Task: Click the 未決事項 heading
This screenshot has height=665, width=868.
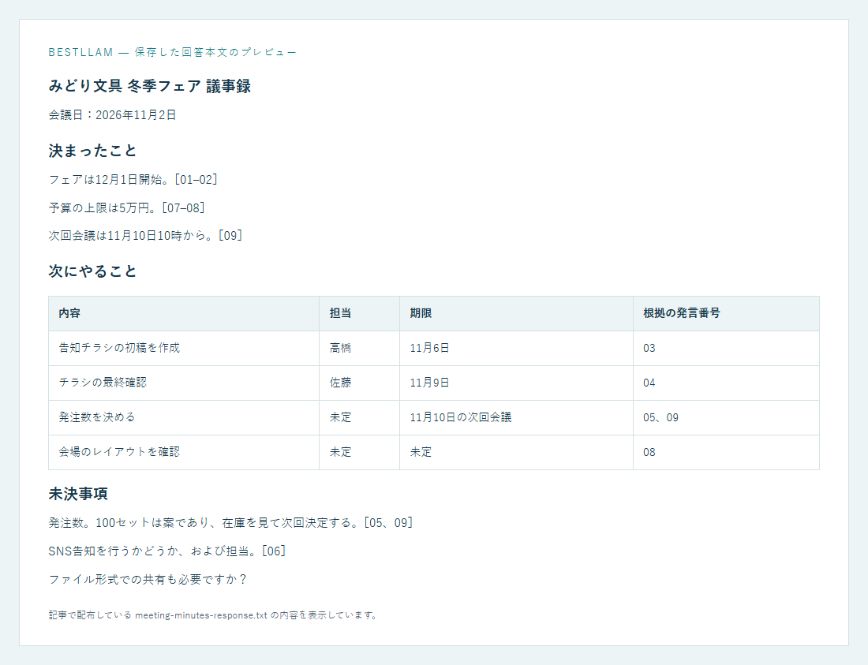Action: pyautogui.click(x=78, y=494)
